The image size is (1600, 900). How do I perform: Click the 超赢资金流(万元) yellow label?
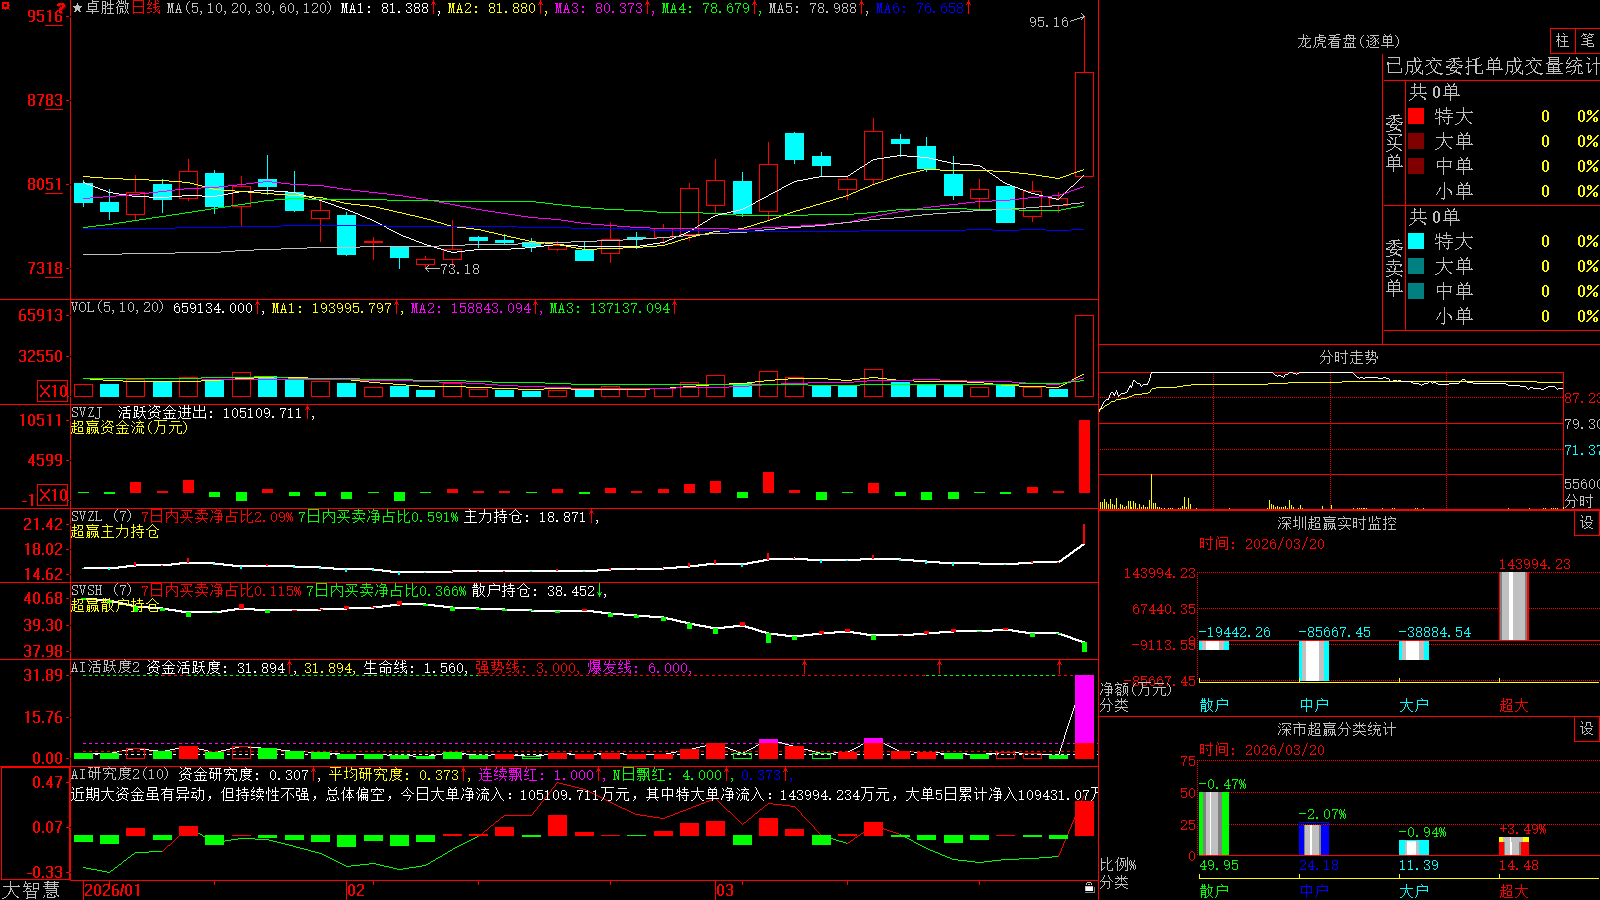129,427
